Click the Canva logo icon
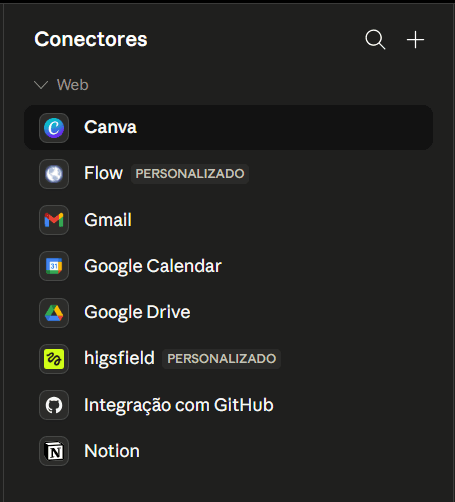455x502 pixels. coord(54,128)
